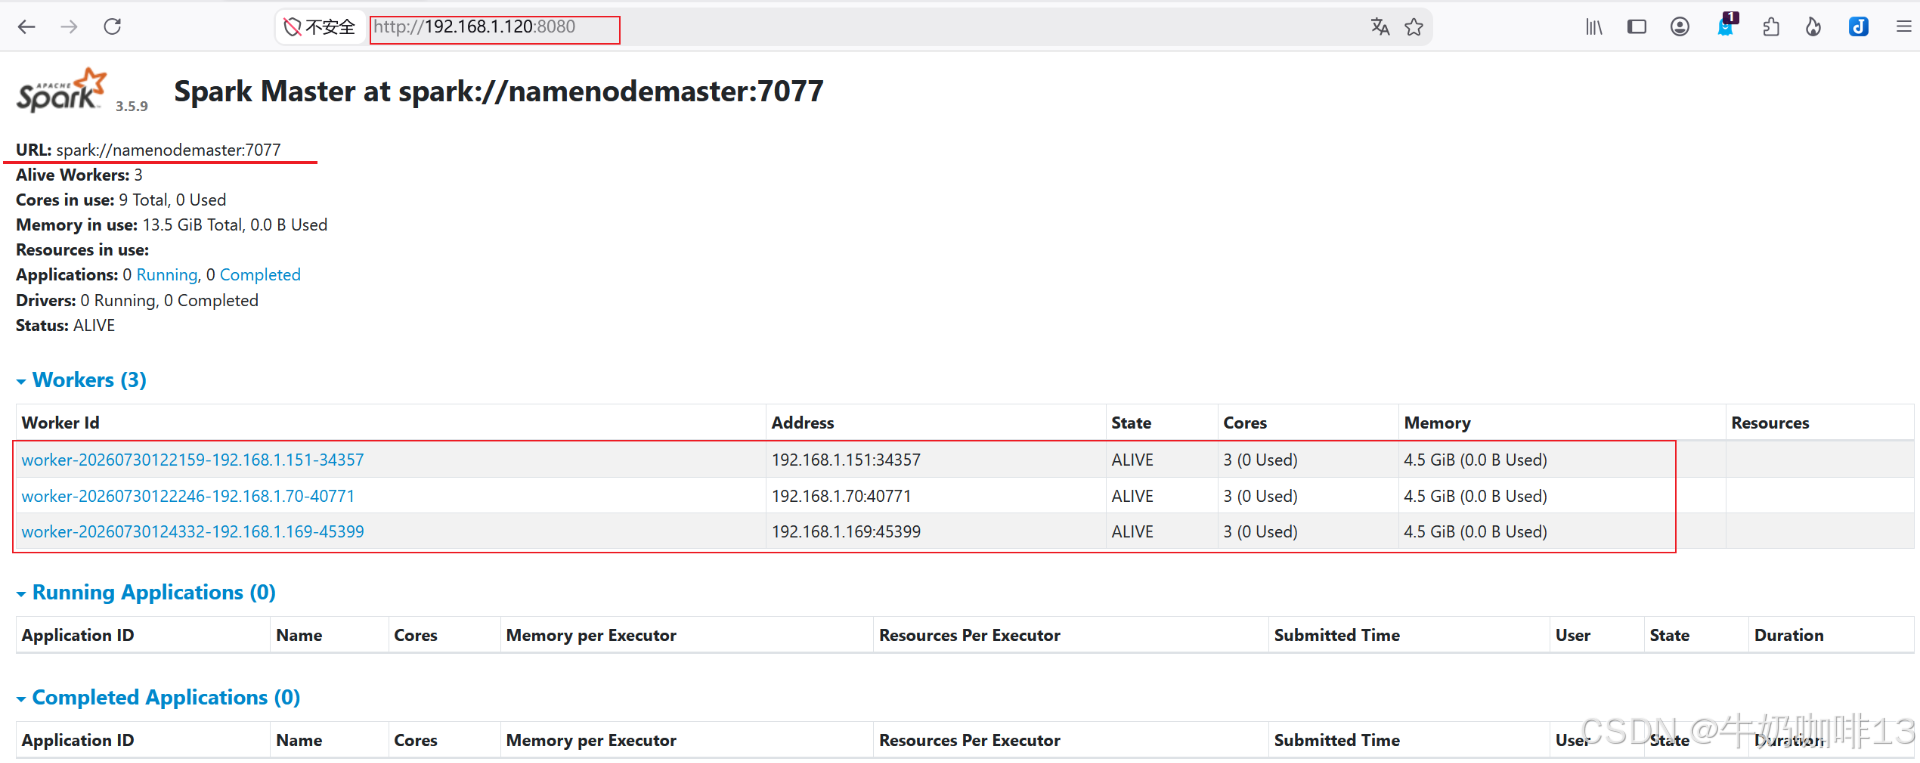Collapse the Workers (3) section
Screen dimensions: 1920x763
click(81, 380)
